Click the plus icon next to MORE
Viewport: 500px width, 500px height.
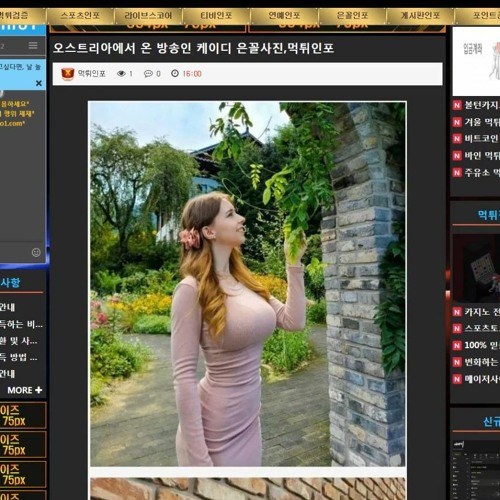coord(39,390)
